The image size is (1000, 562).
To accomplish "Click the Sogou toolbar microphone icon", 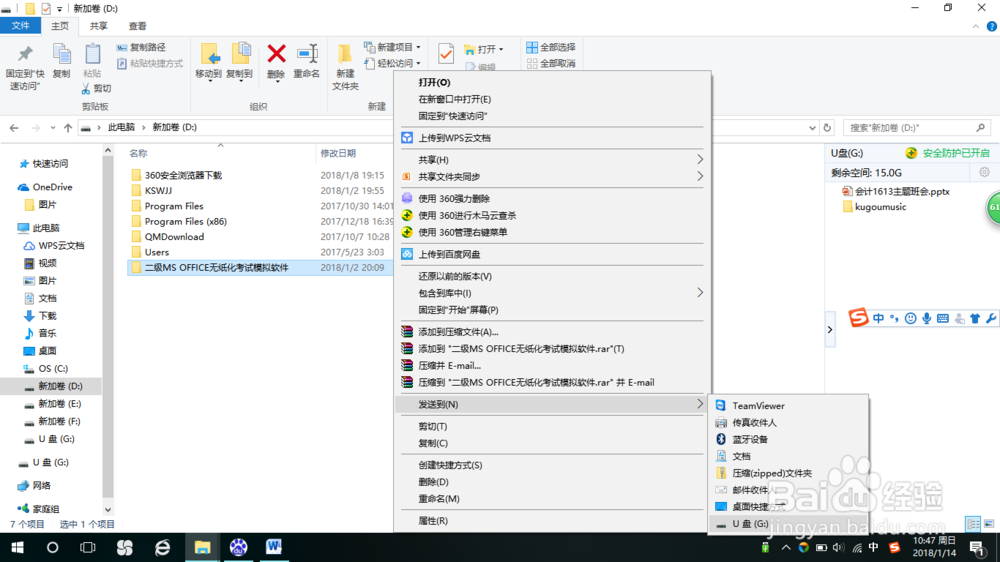I will (x=927, y=318).
